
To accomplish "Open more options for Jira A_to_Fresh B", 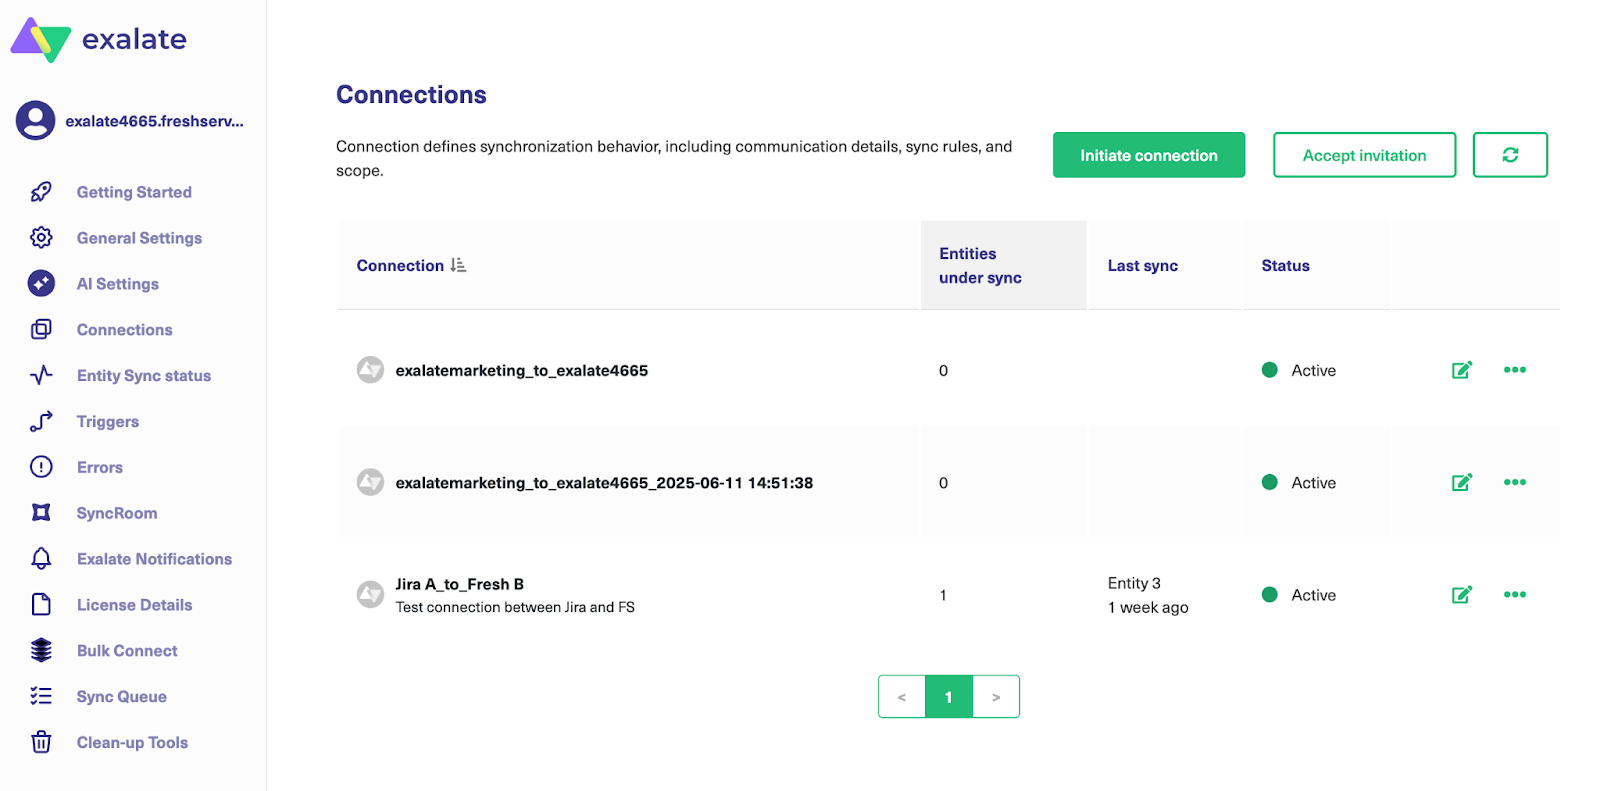I will click(x=1514, y=595).
